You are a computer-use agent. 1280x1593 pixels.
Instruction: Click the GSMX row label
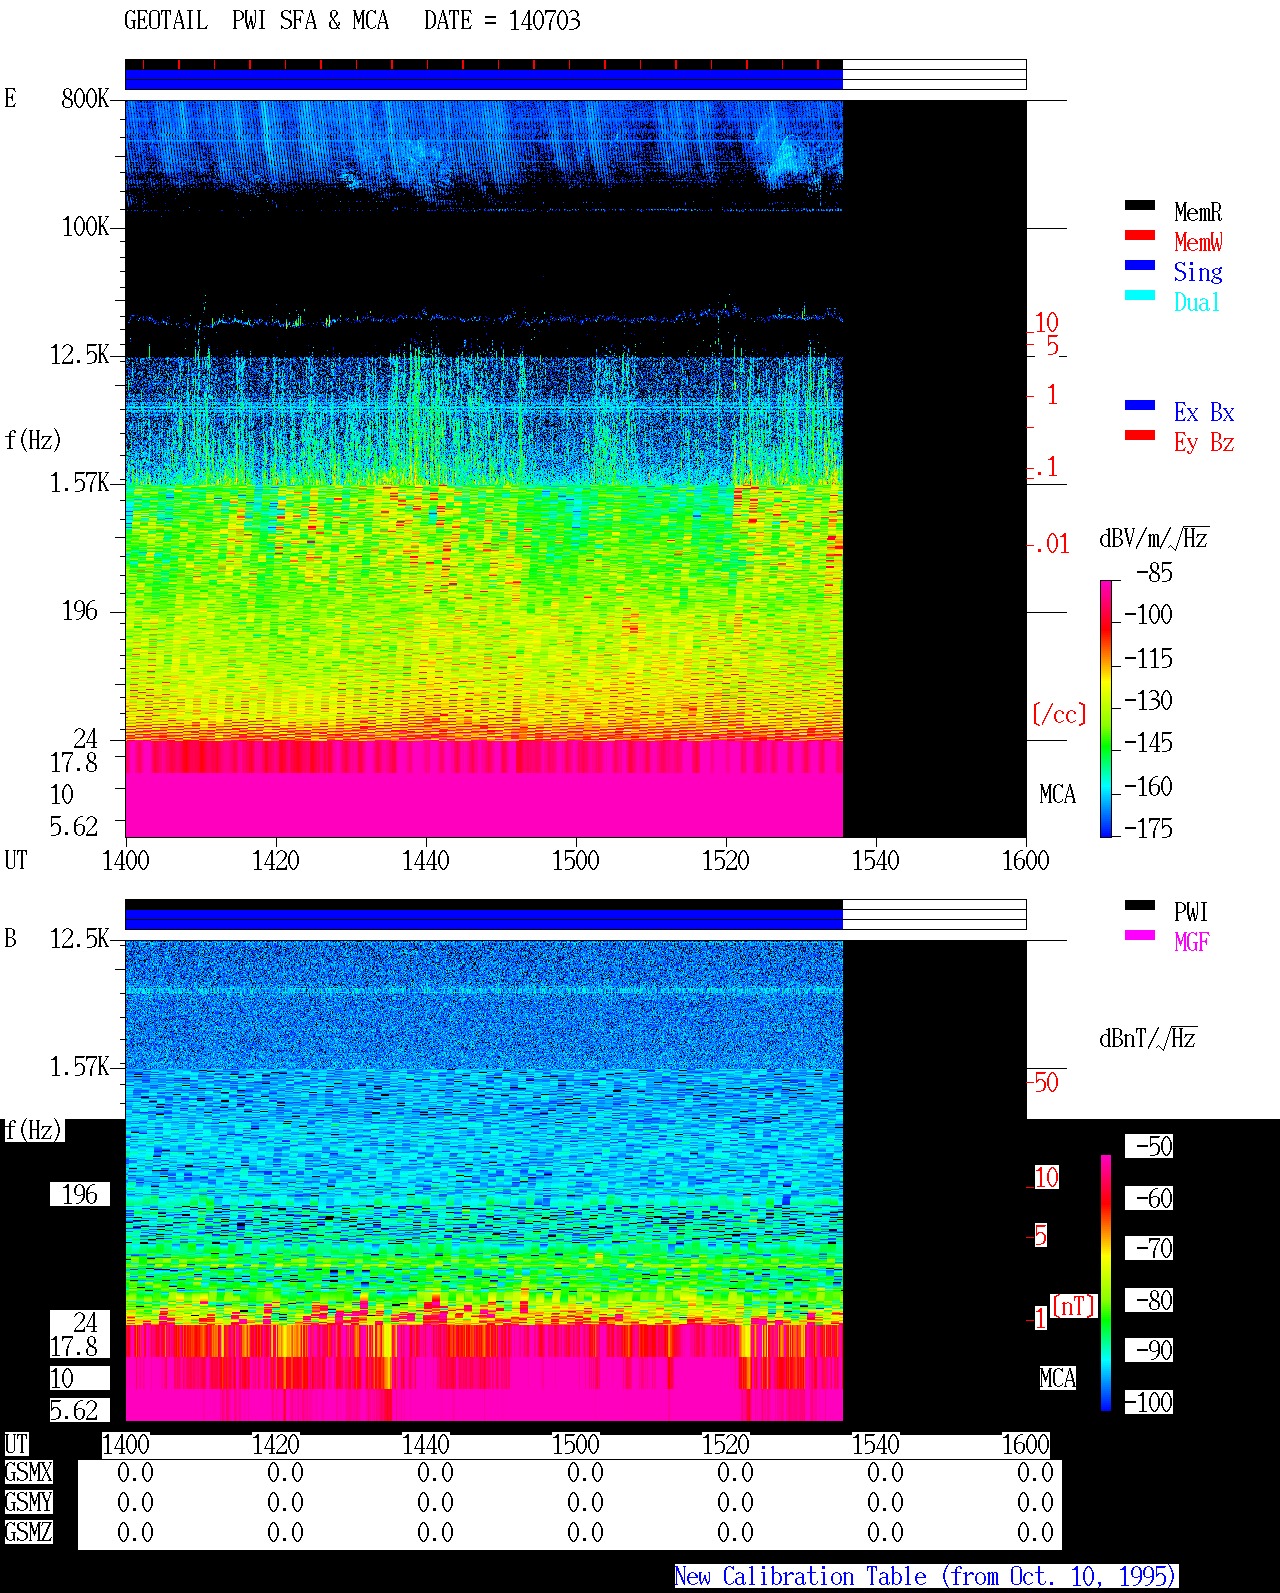pyautogui.click(x=28, y=1472)
